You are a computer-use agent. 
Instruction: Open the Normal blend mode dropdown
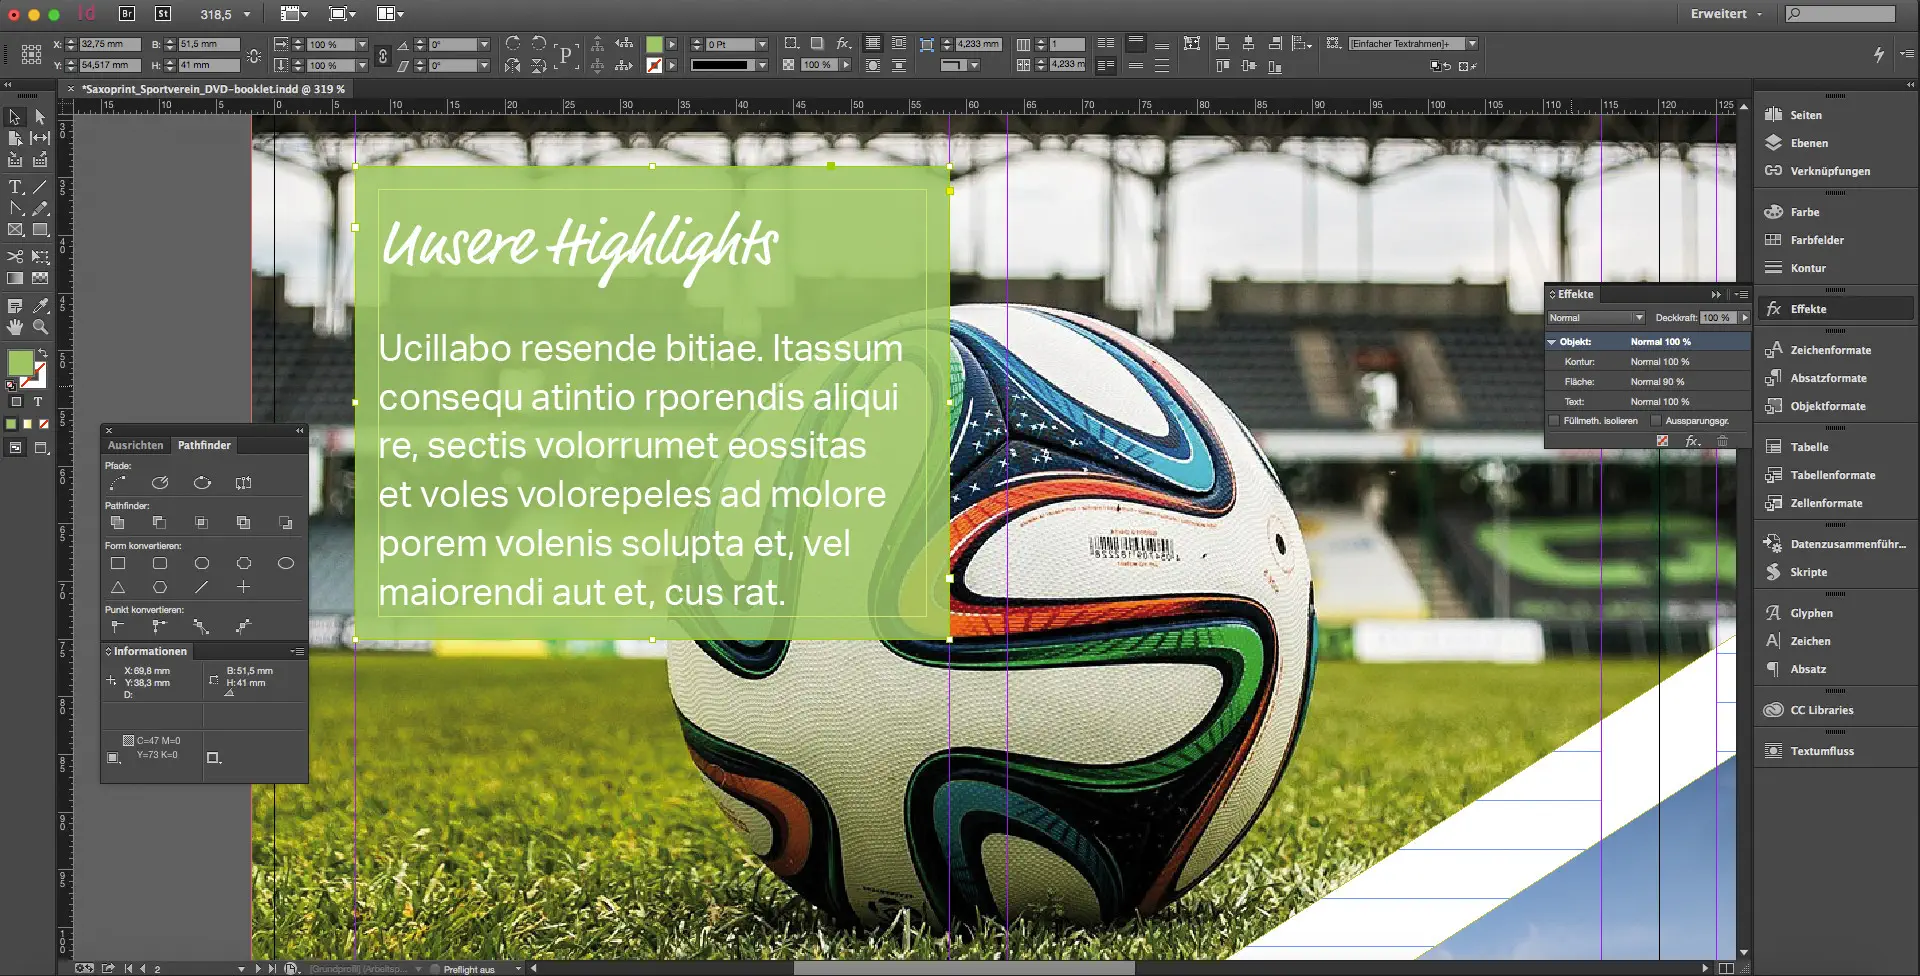tap(1595, 318)
